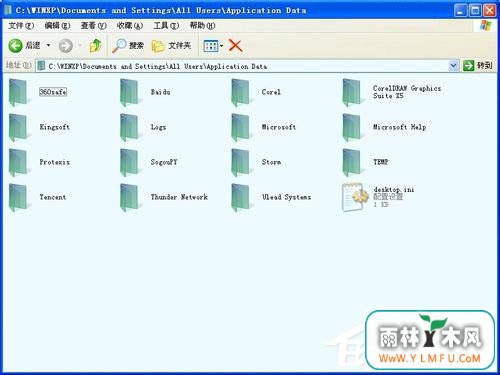Open the 编辑(E) menu
This screenshot has width=500, height=375.
(x=57, y=25)
